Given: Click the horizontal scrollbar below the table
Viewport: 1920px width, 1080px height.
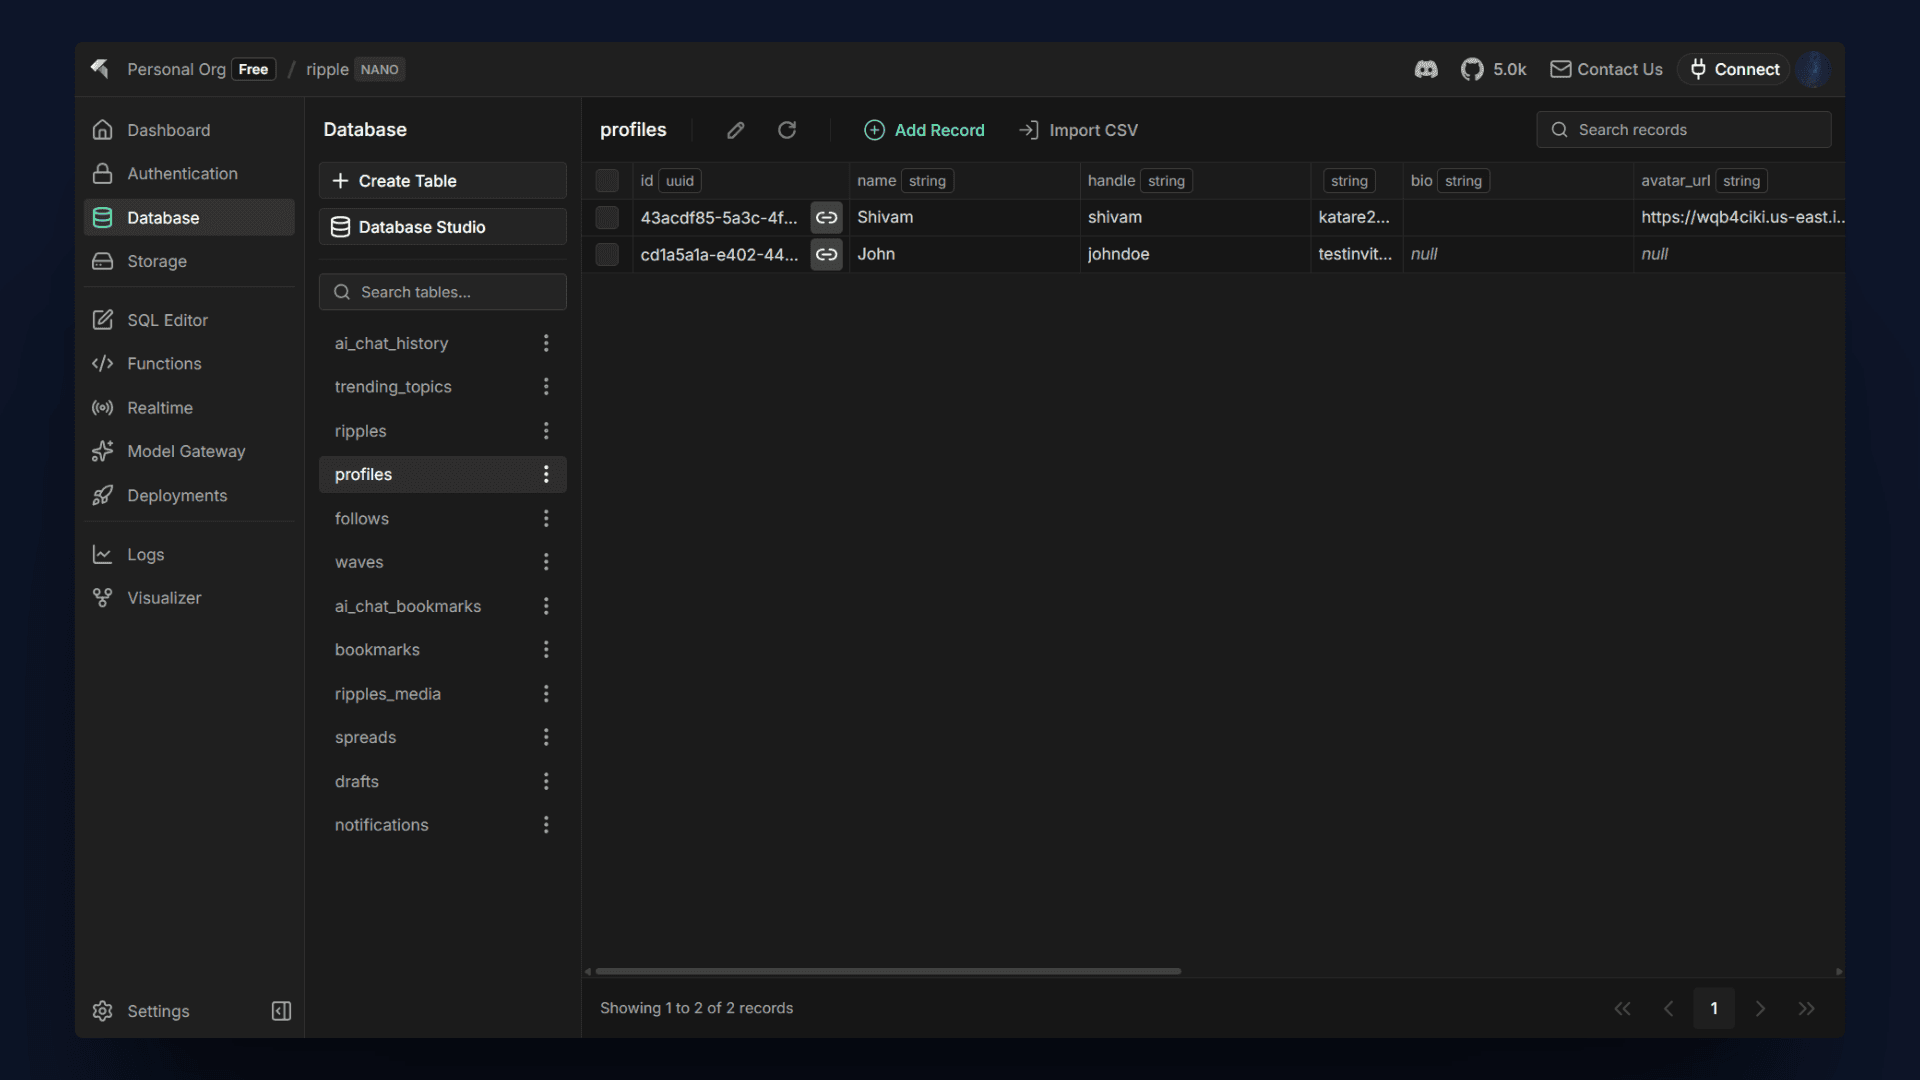Looking at the screenshot, I should [x=888, y=971].
